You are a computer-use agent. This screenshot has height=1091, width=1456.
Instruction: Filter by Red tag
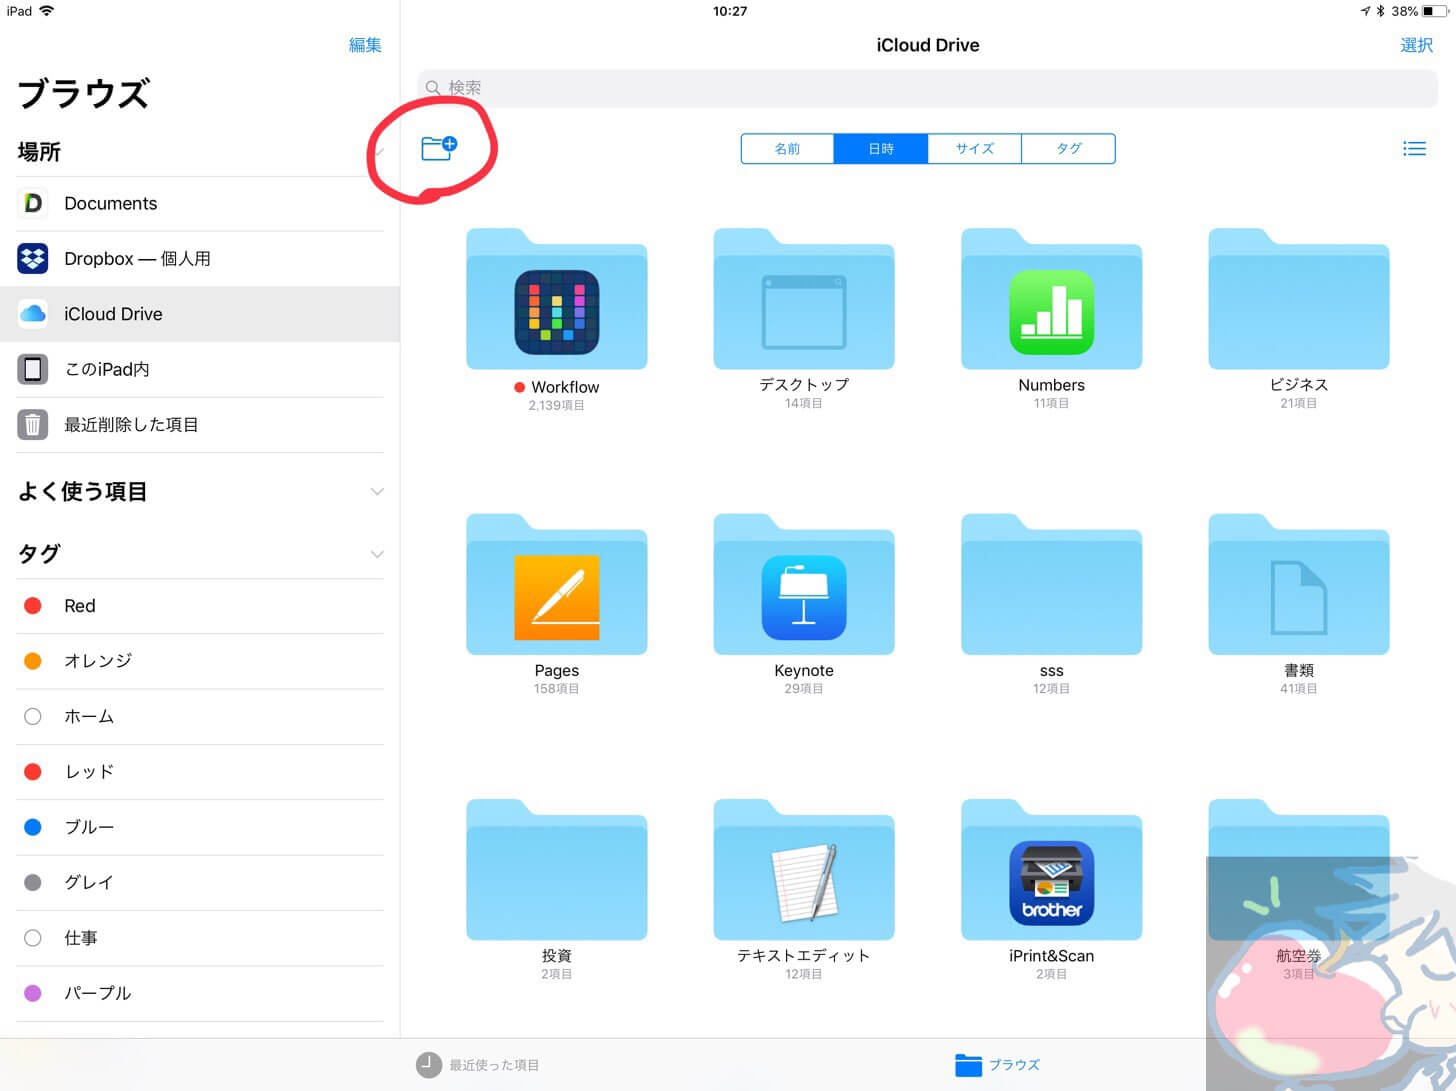pyautogui.click(x=200, y=606)
